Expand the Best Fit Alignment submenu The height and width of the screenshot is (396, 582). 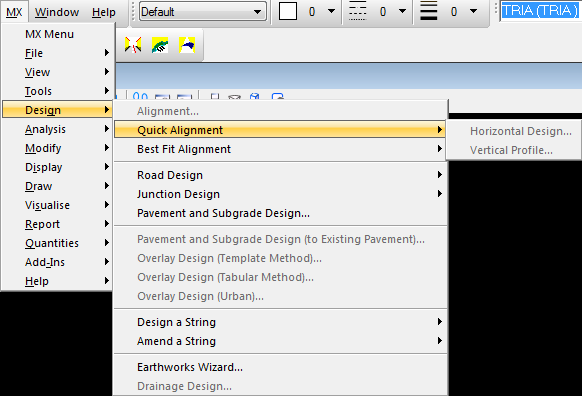point(281,149)
